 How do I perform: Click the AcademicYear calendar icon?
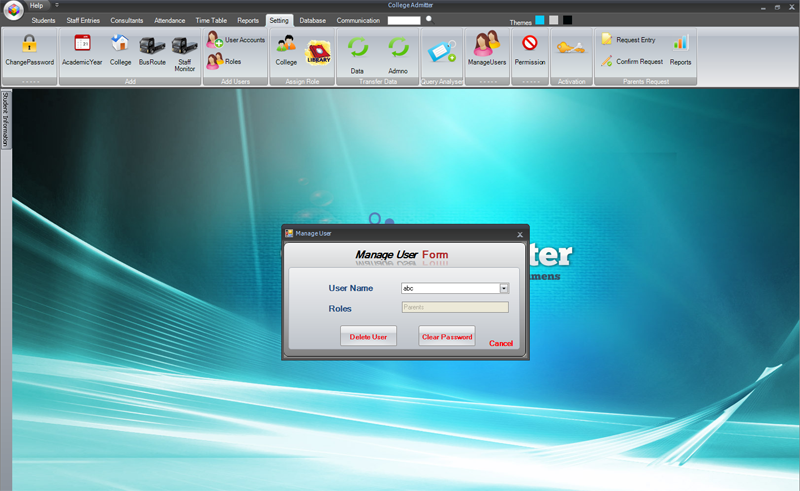pyautogui.click(x=82, y=43)
